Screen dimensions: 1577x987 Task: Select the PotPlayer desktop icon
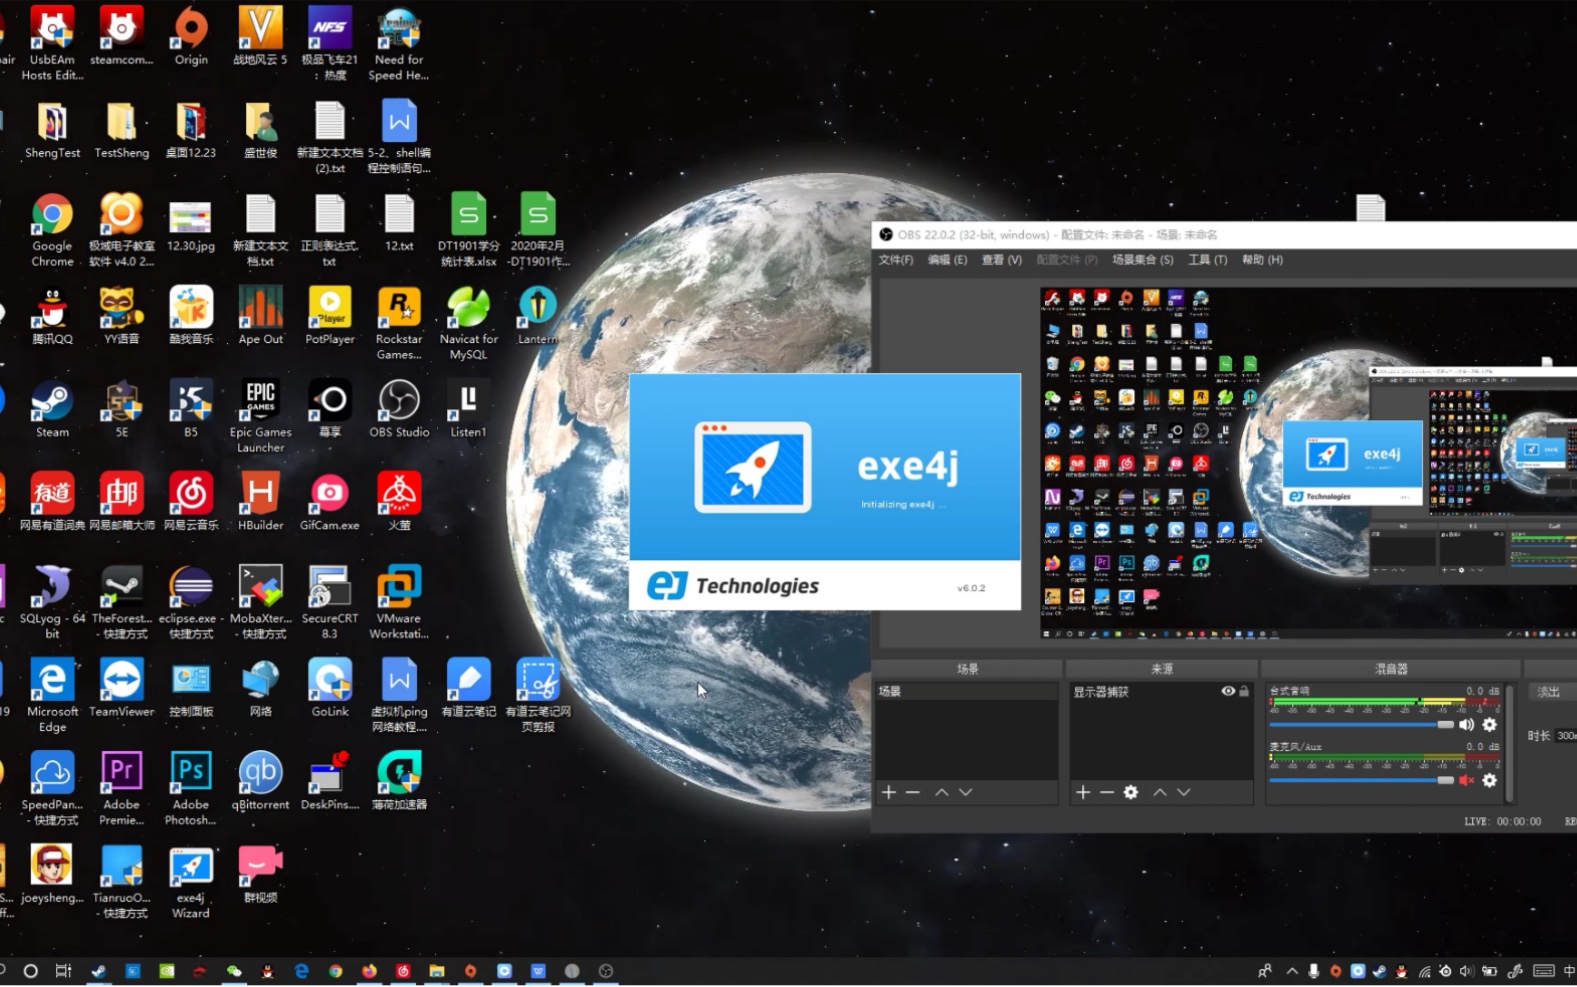[330, 316]
